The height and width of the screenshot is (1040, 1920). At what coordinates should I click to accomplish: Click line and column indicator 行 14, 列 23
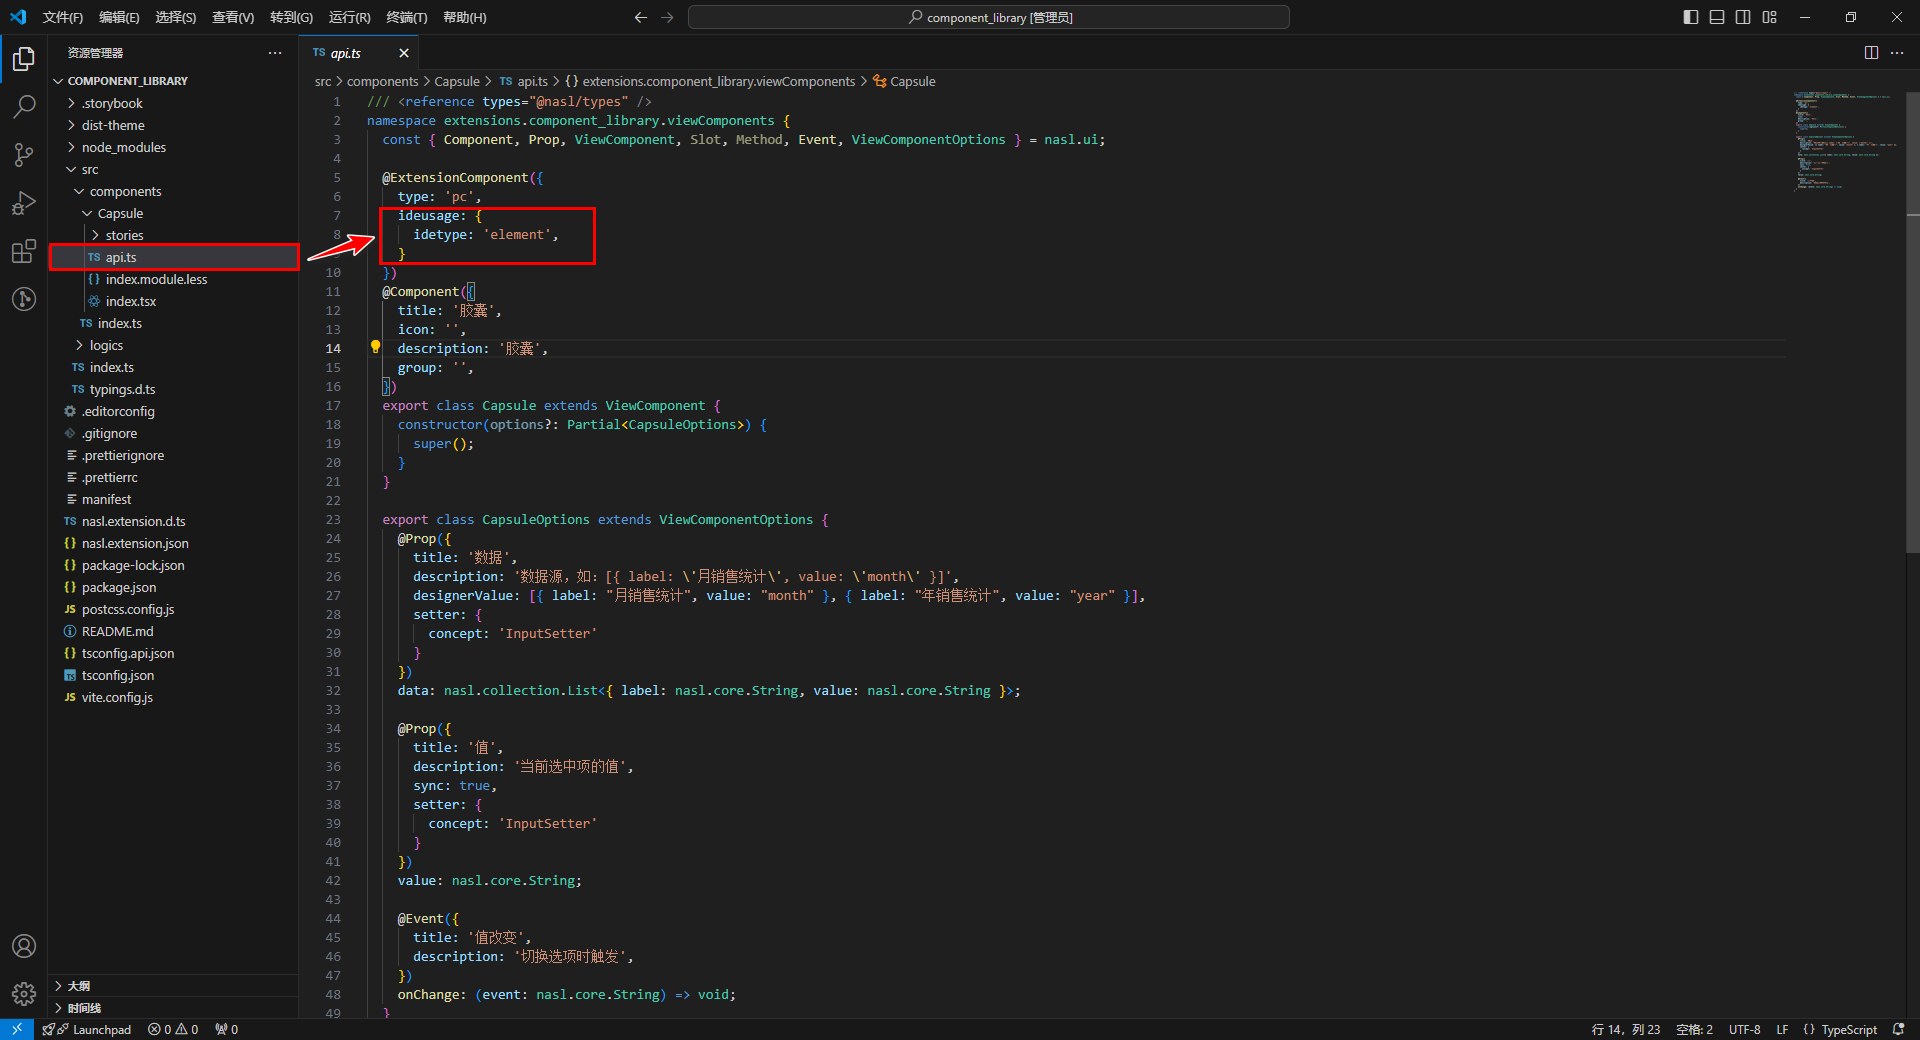1625,1029
